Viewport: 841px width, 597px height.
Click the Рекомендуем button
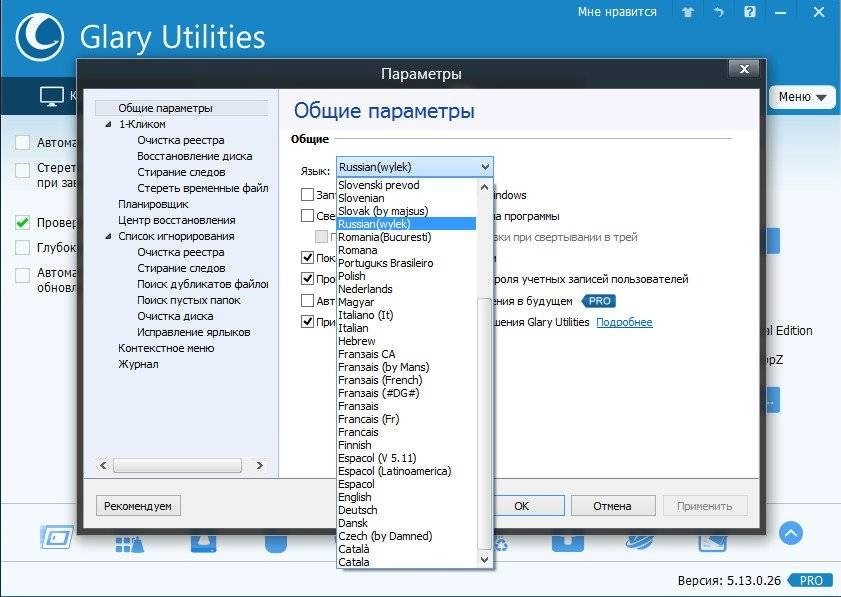(138, 506)
